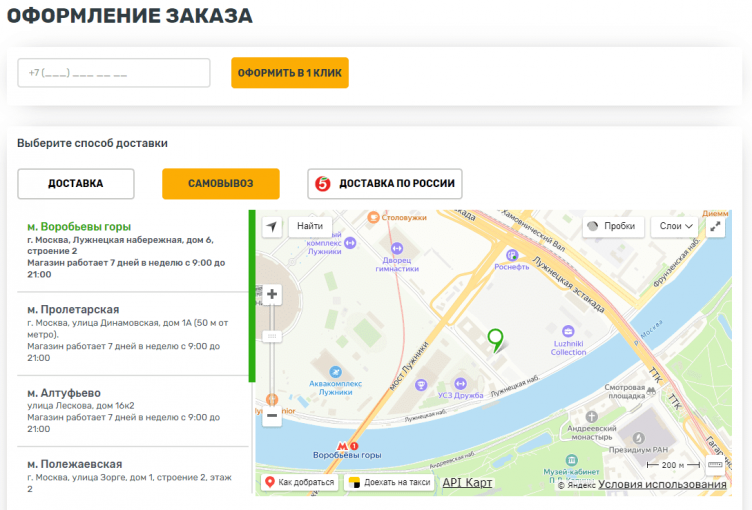Viewport: 752px width, 510px height.
Task: Click the улица Лескова, дом 16к2 address
Action: pyautogui.click(x=81, y=406)
